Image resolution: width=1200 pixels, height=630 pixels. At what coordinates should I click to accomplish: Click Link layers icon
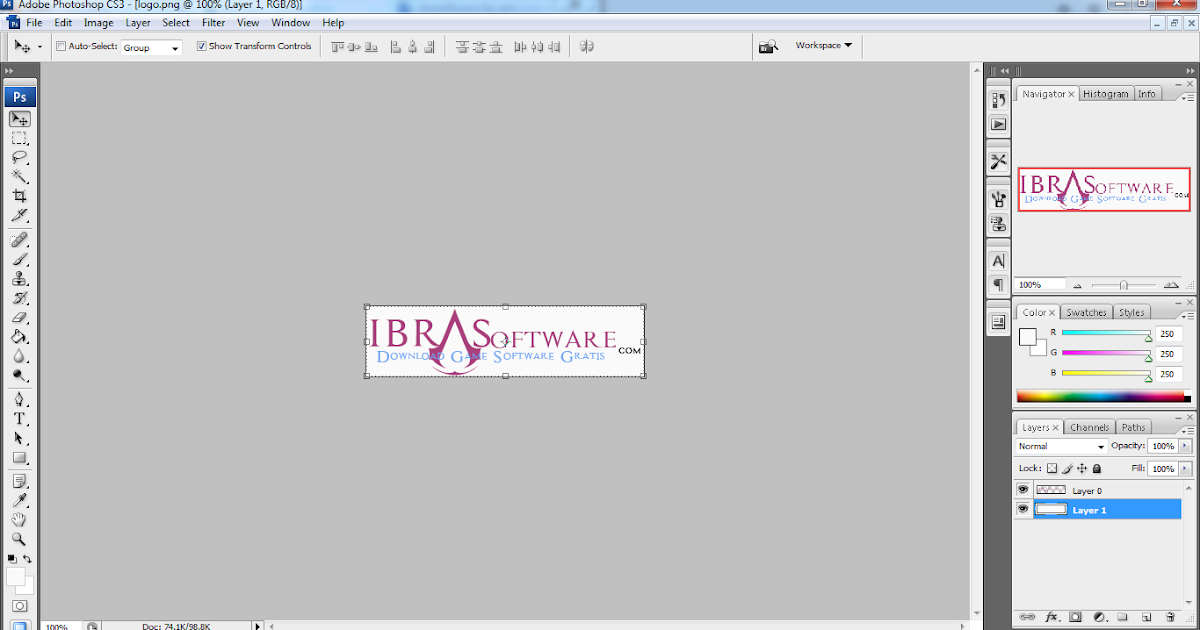pyautogui.click(x=1028, y=618)
